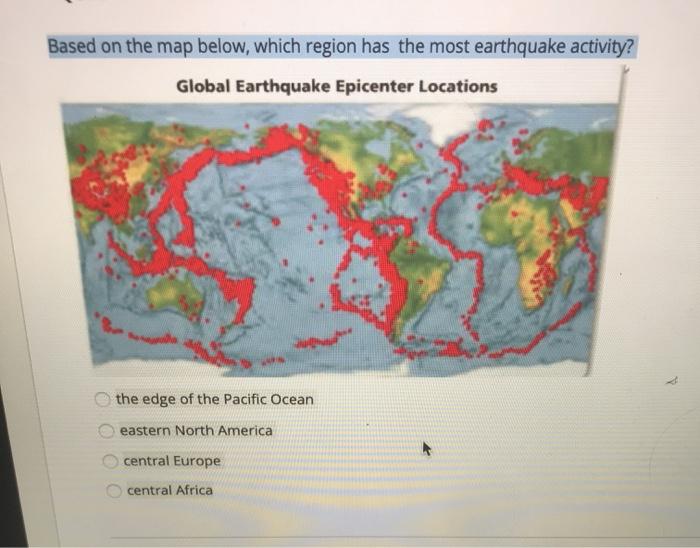Select 'the edge of the Pacific Ocean' radio button
Image resolution: width=700 pixels, height=548 pixels.
pos(103,399)
